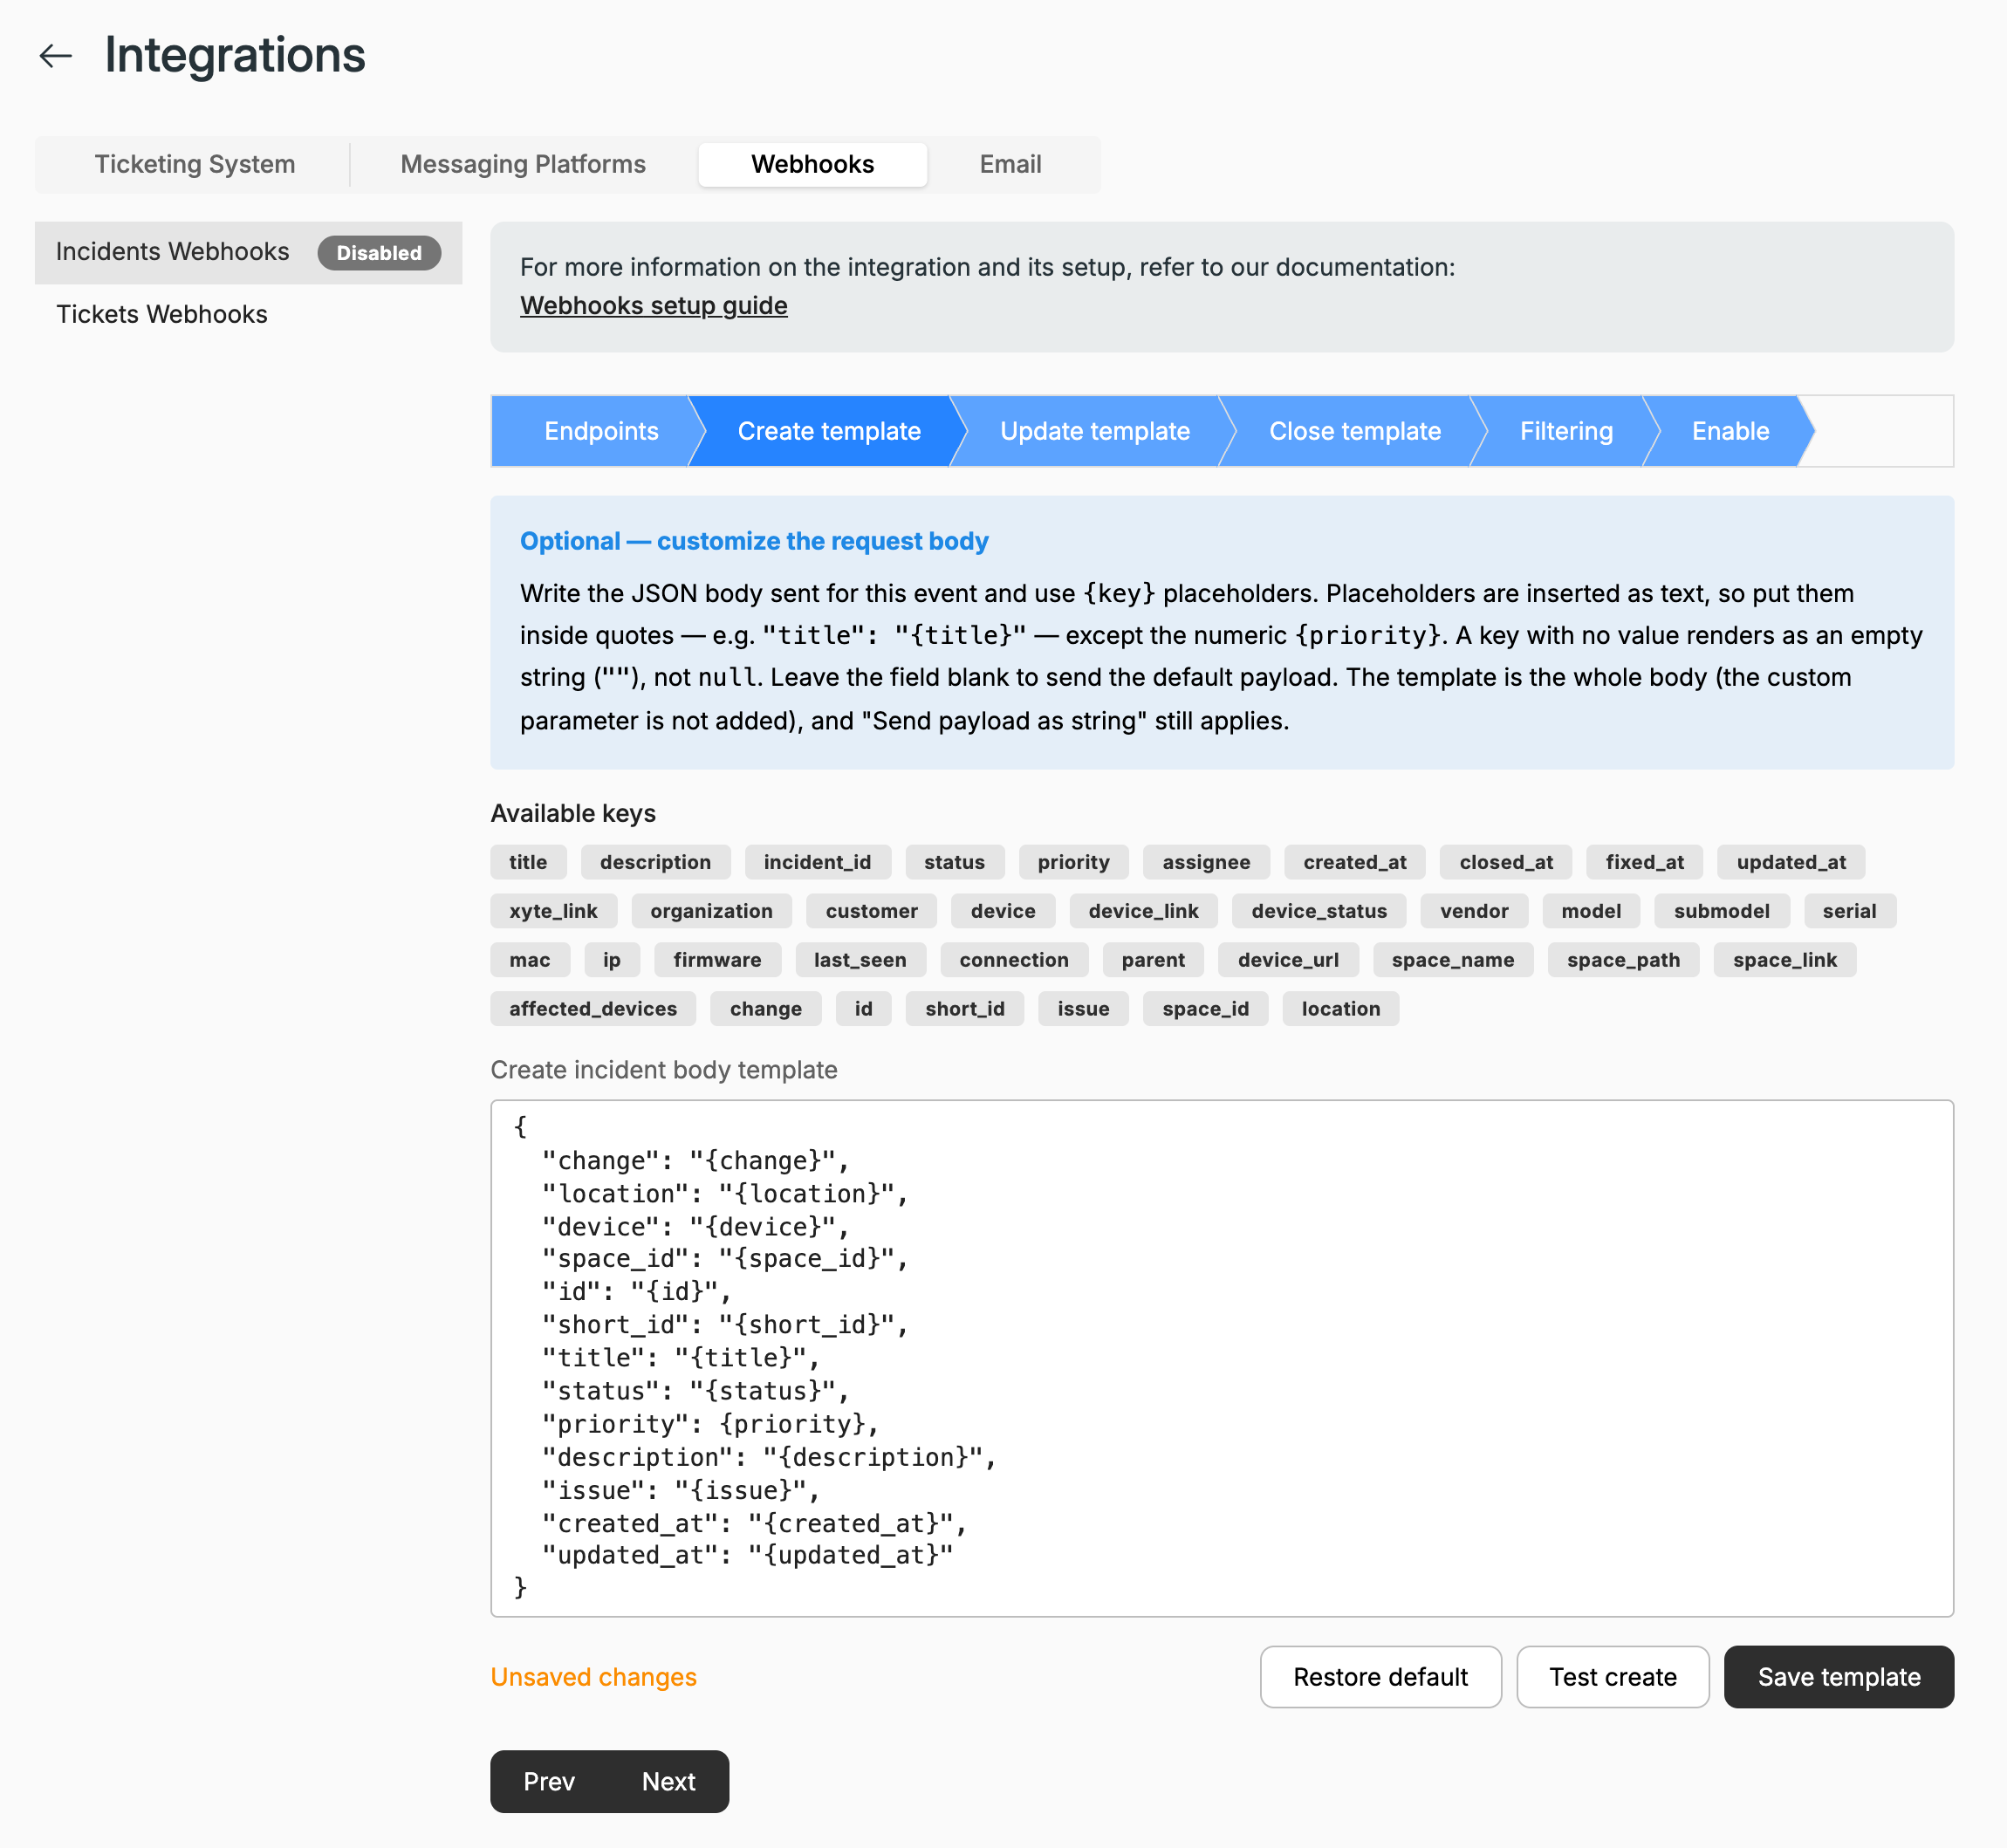Click the firmware key chip
Screen dimensions: 2007x1848
pyautogui.click(x=717, y=960)
